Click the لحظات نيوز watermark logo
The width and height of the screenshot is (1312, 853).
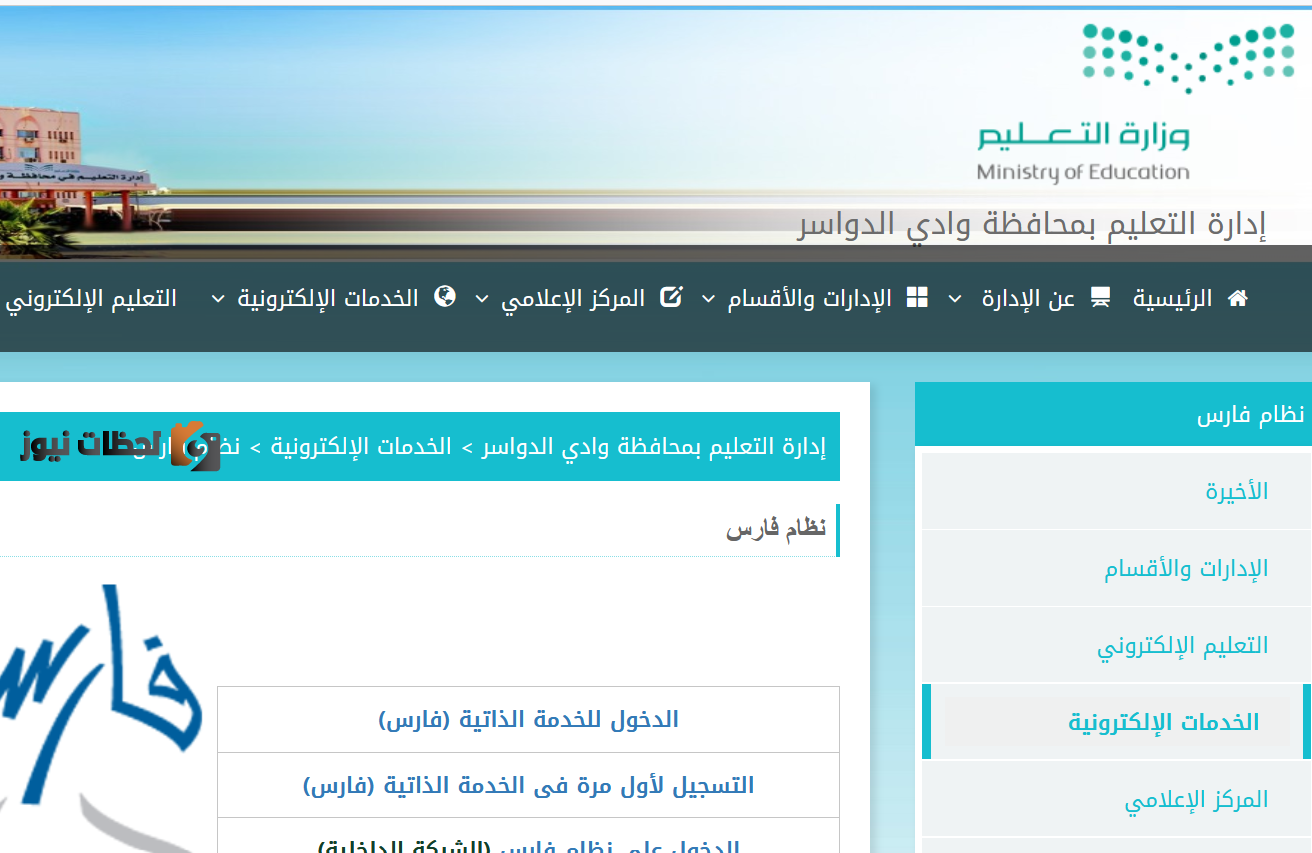pyautogui.click(x=120, y=448)
